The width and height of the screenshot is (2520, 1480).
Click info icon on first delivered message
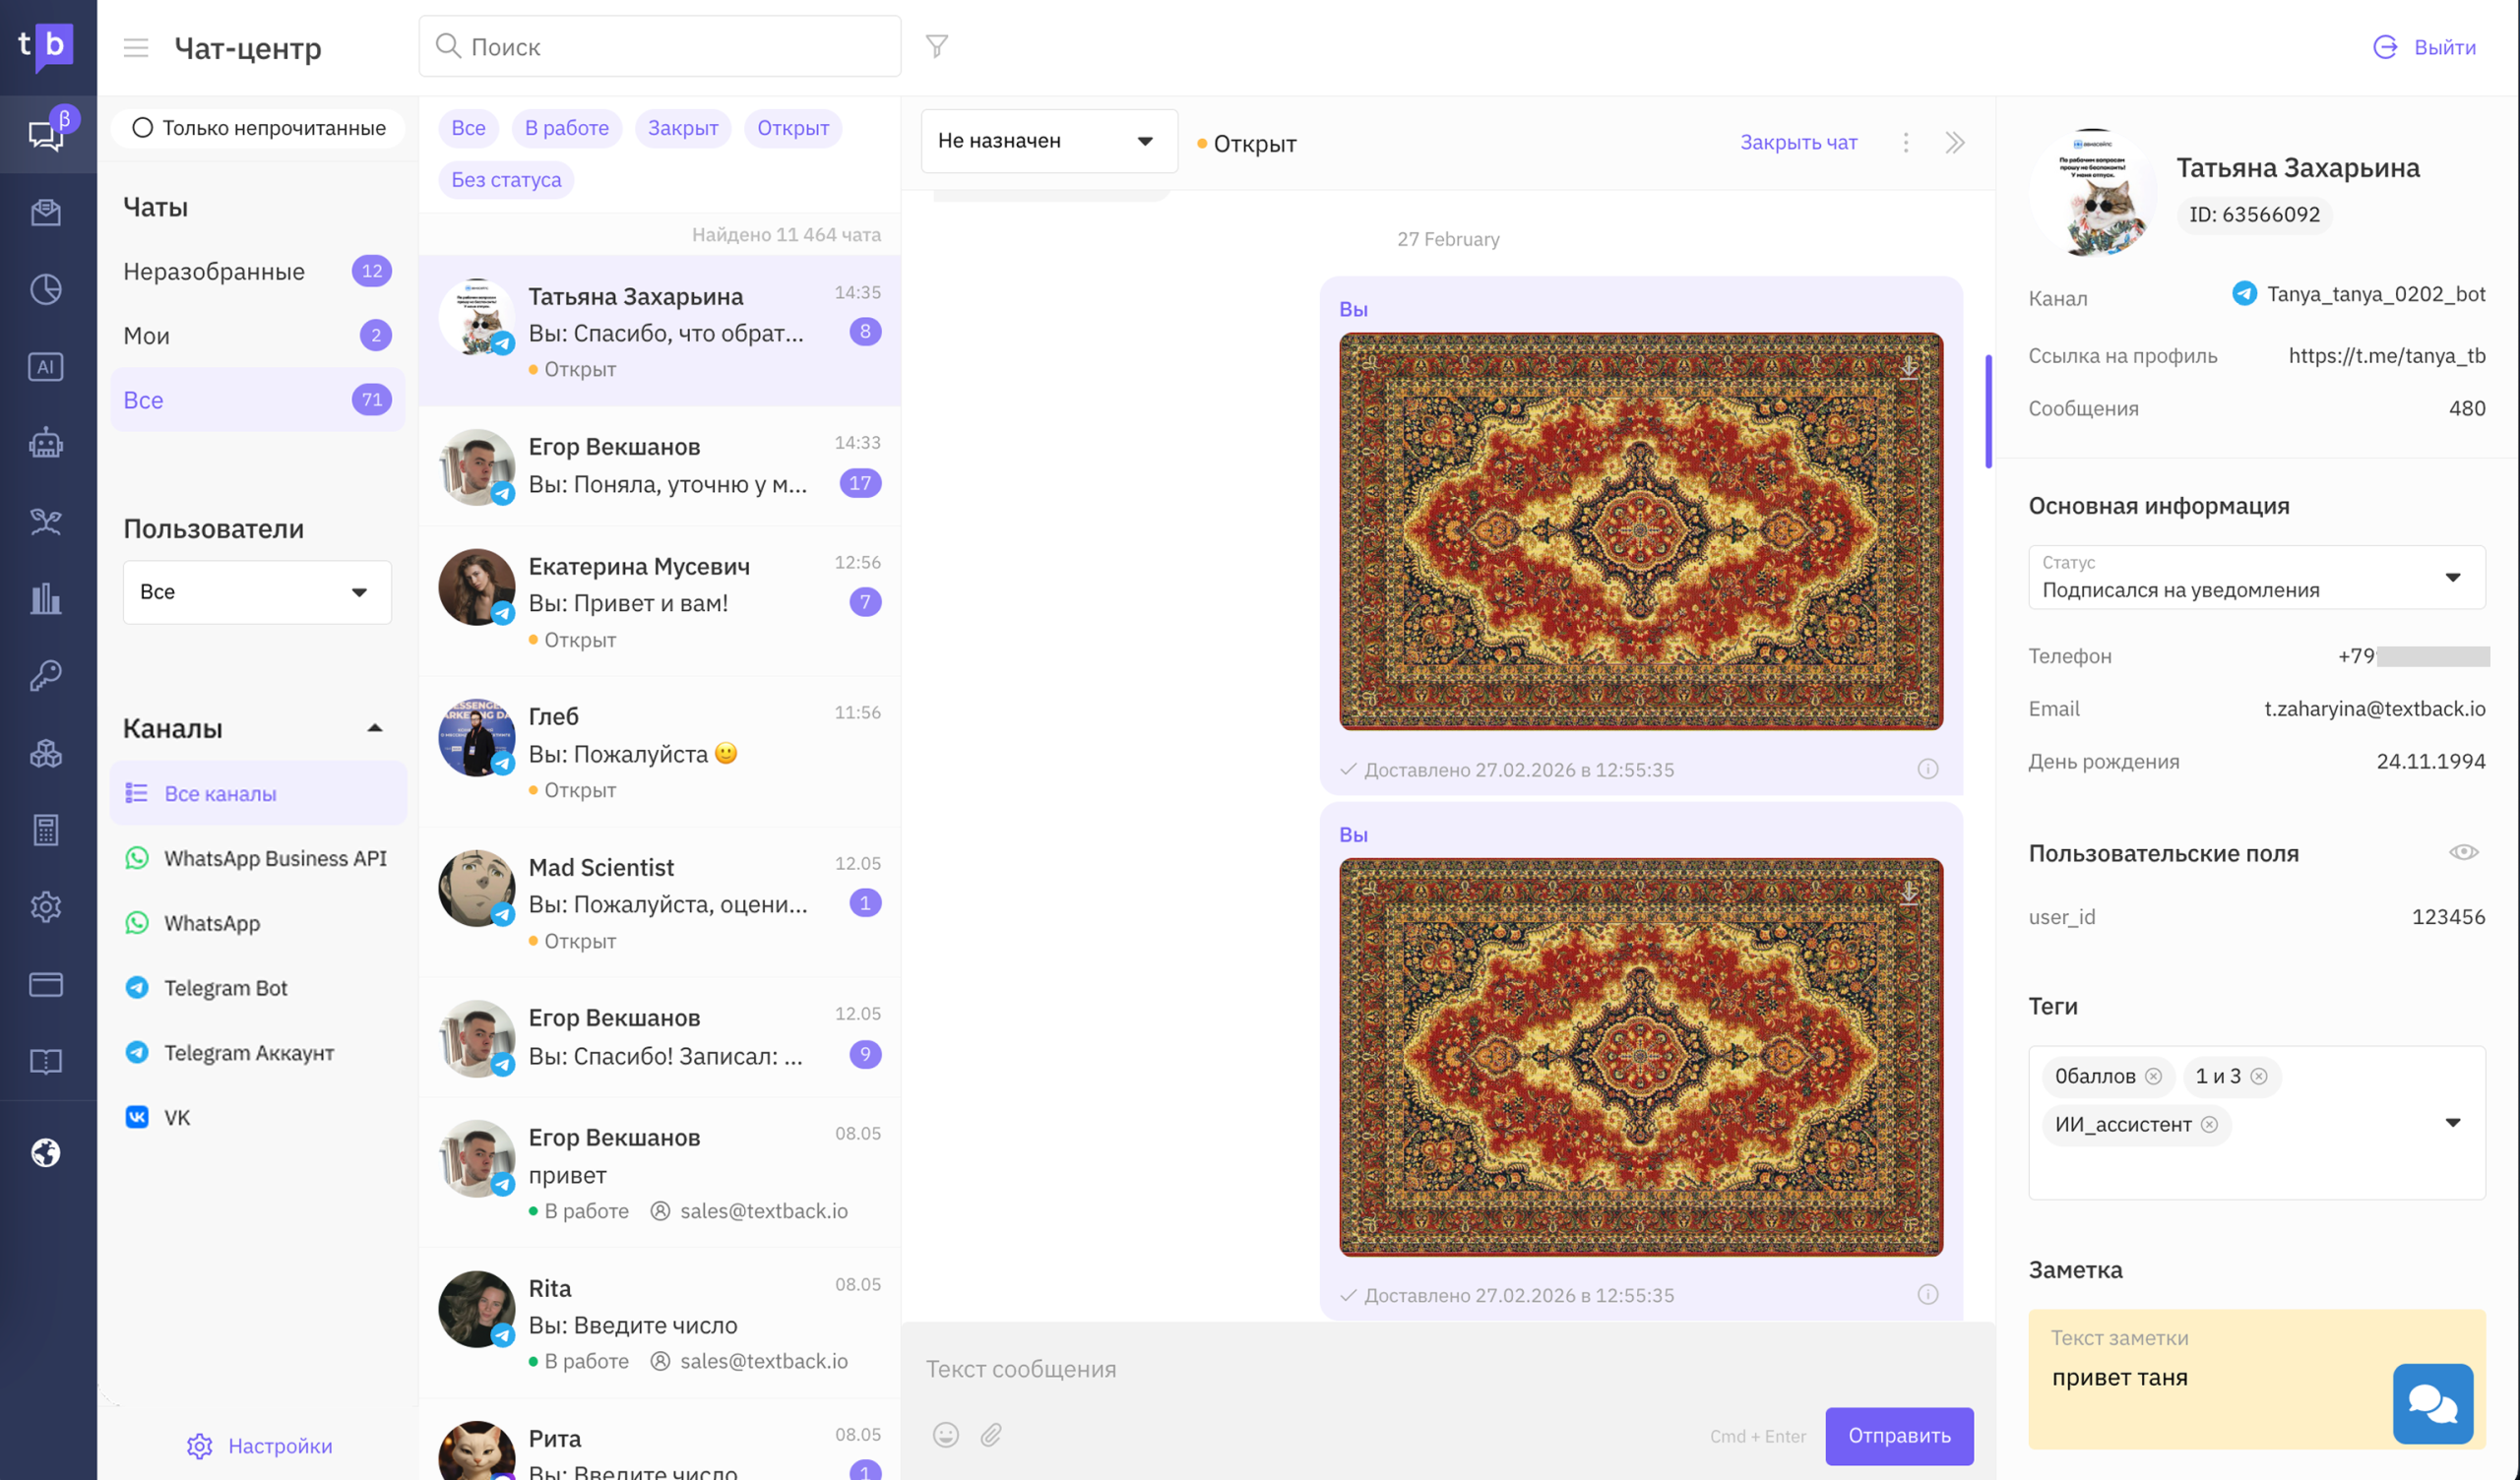coord(1927,769)
